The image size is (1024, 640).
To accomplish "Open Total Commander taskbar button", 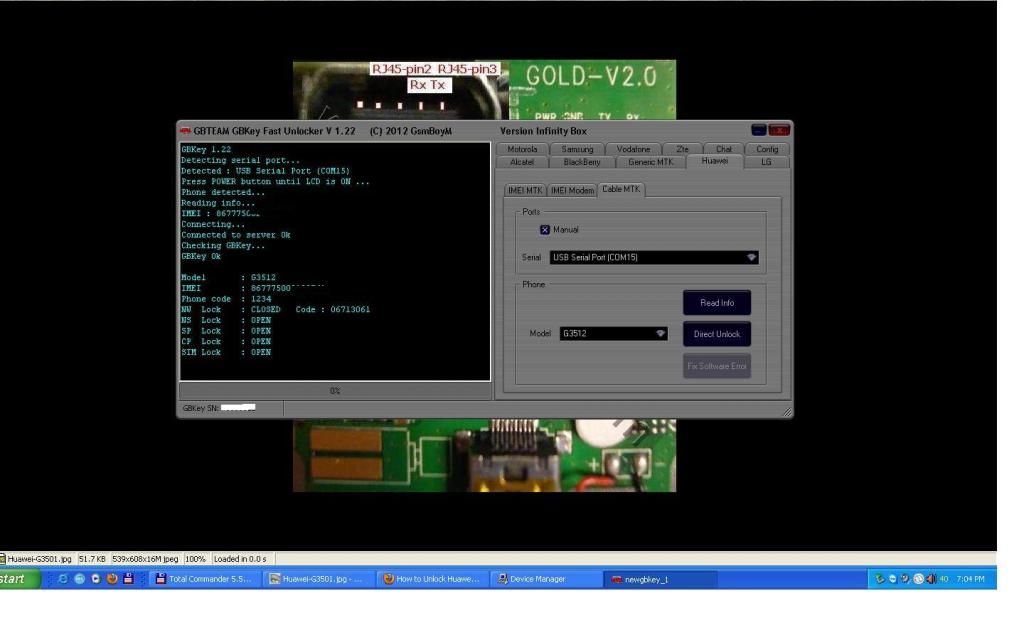I will (x=206, y=579).
